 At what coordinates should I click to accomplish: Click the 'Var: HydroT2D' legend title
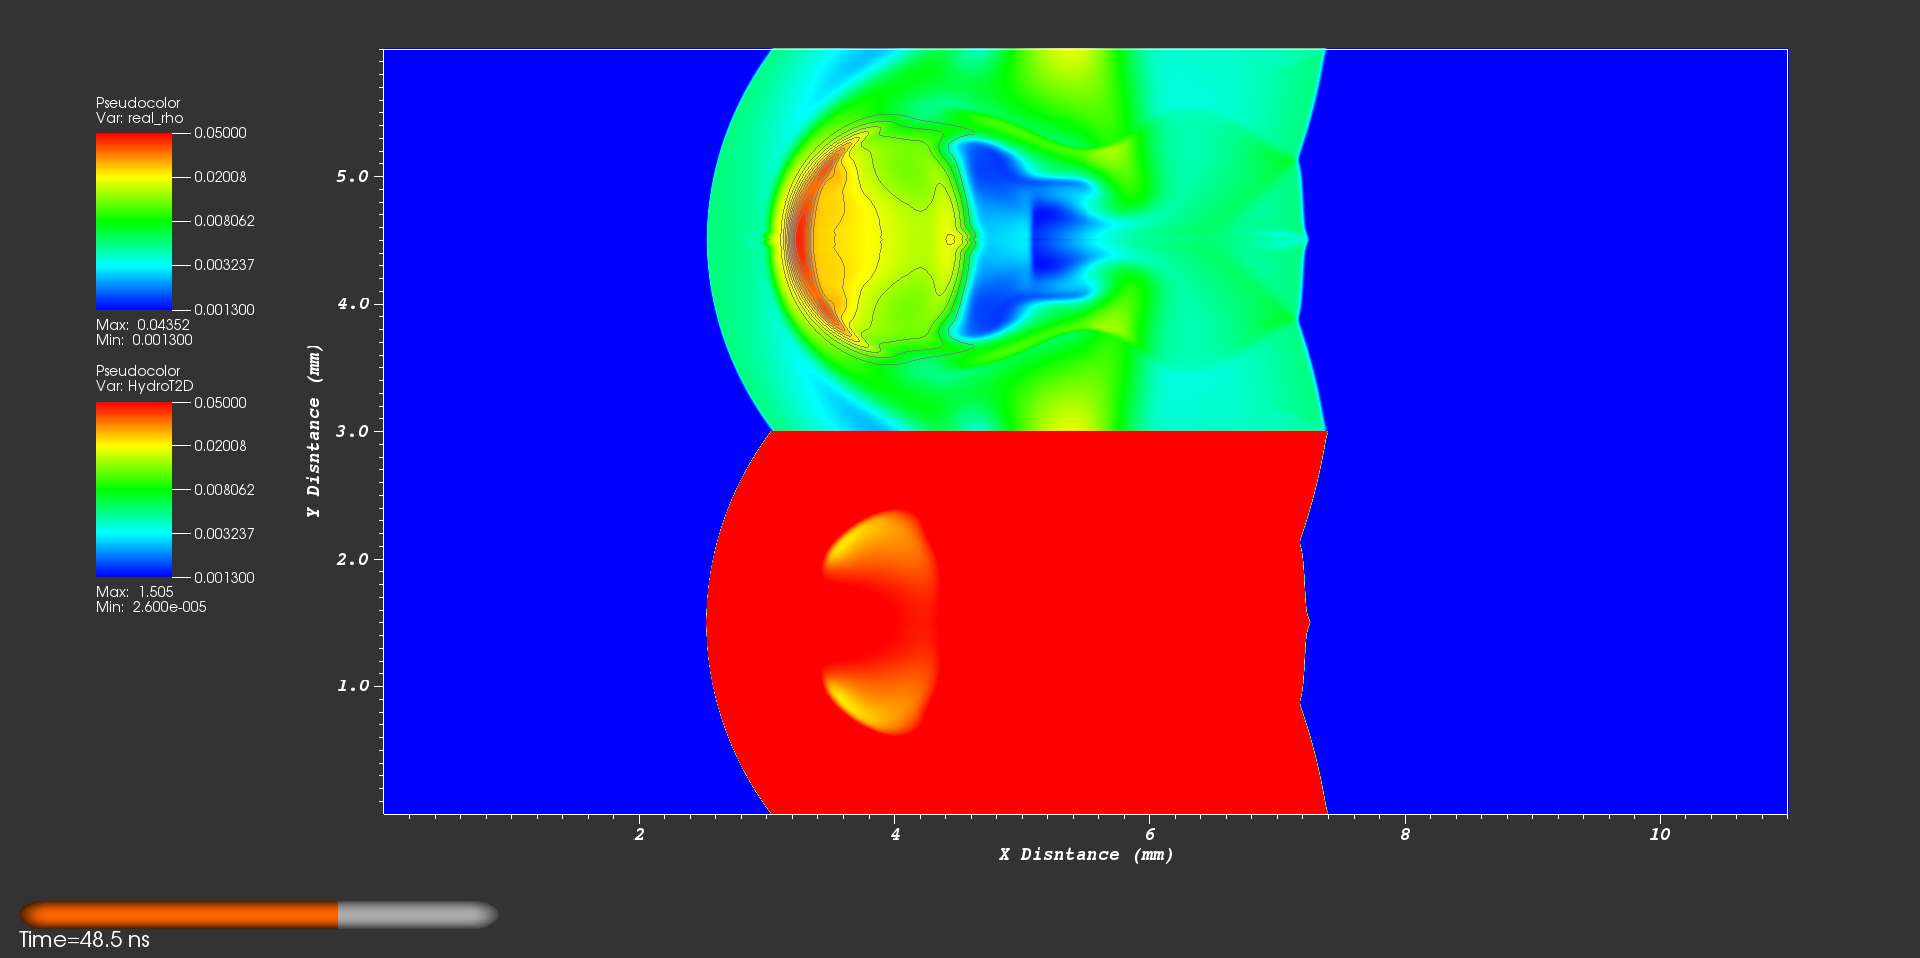[145, 386]
